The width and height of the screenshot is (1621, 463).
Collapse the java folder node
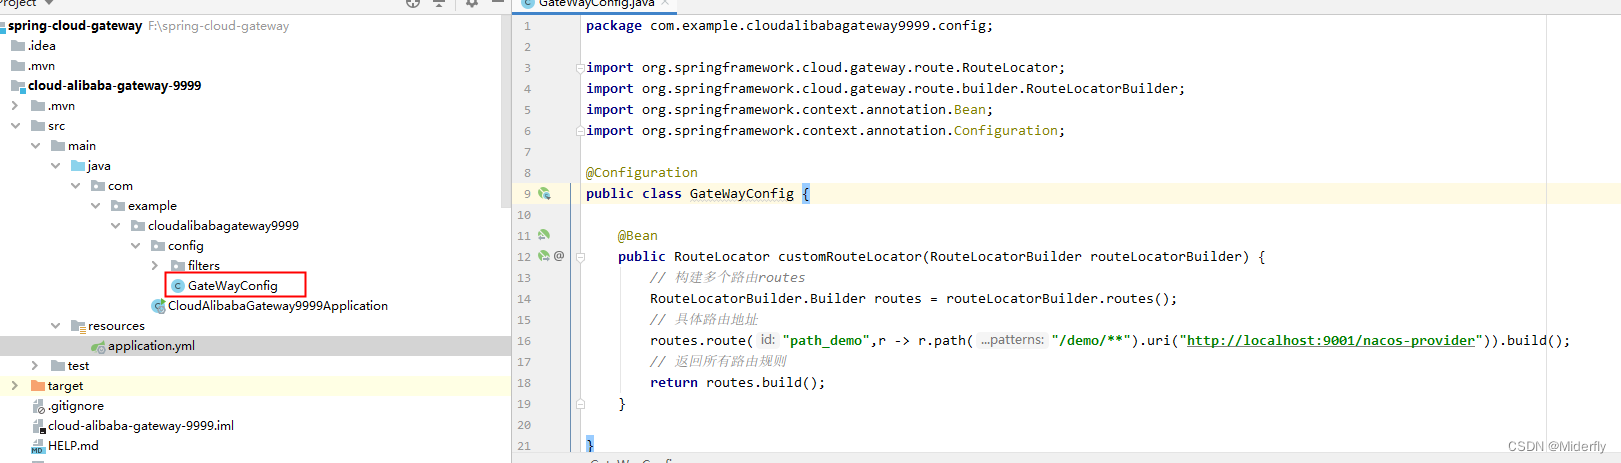tap(55, 166)
